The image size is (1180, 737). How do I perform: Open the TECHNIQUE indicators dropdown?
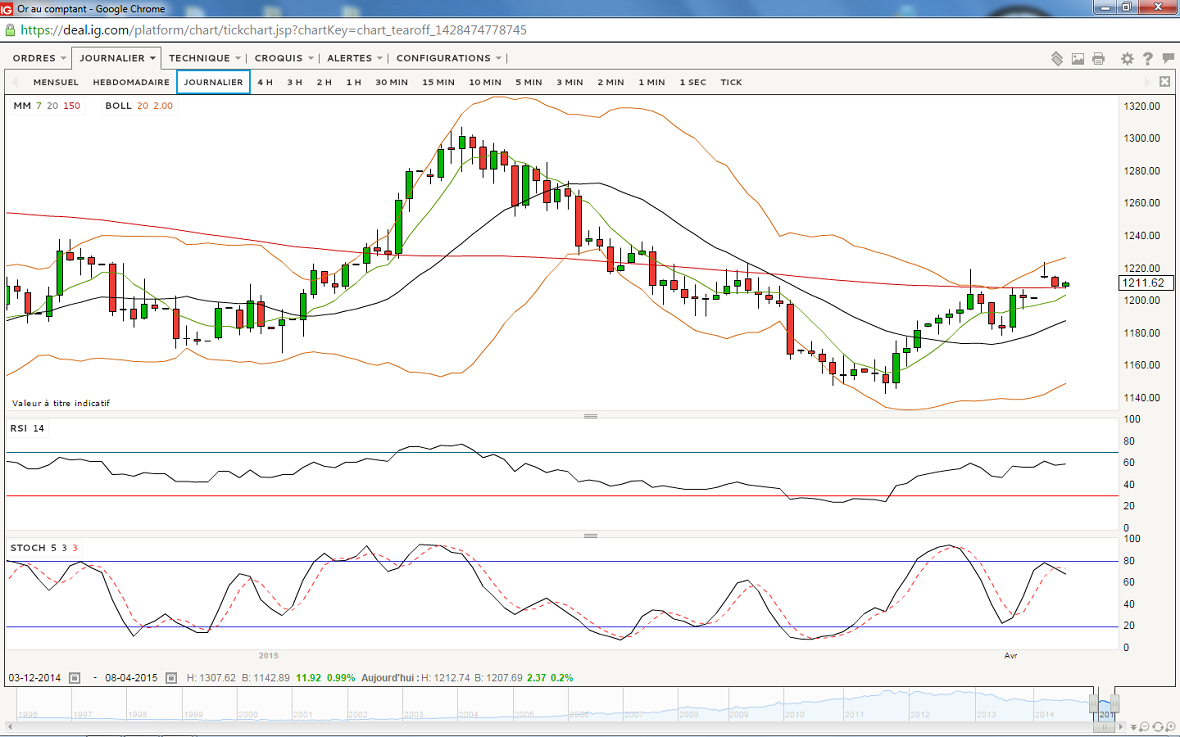pyautogui.click(x=204, y=58)
